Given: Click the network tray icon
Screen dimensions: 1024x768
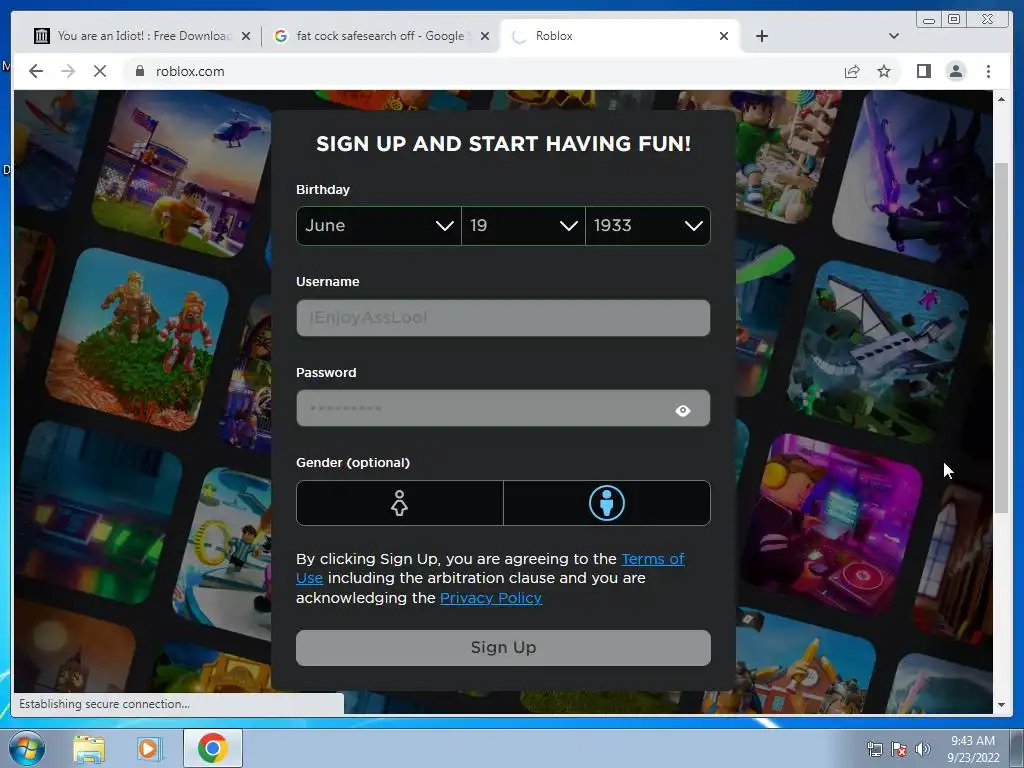Looking at the screenshot, I should click(x=874, y=749).
